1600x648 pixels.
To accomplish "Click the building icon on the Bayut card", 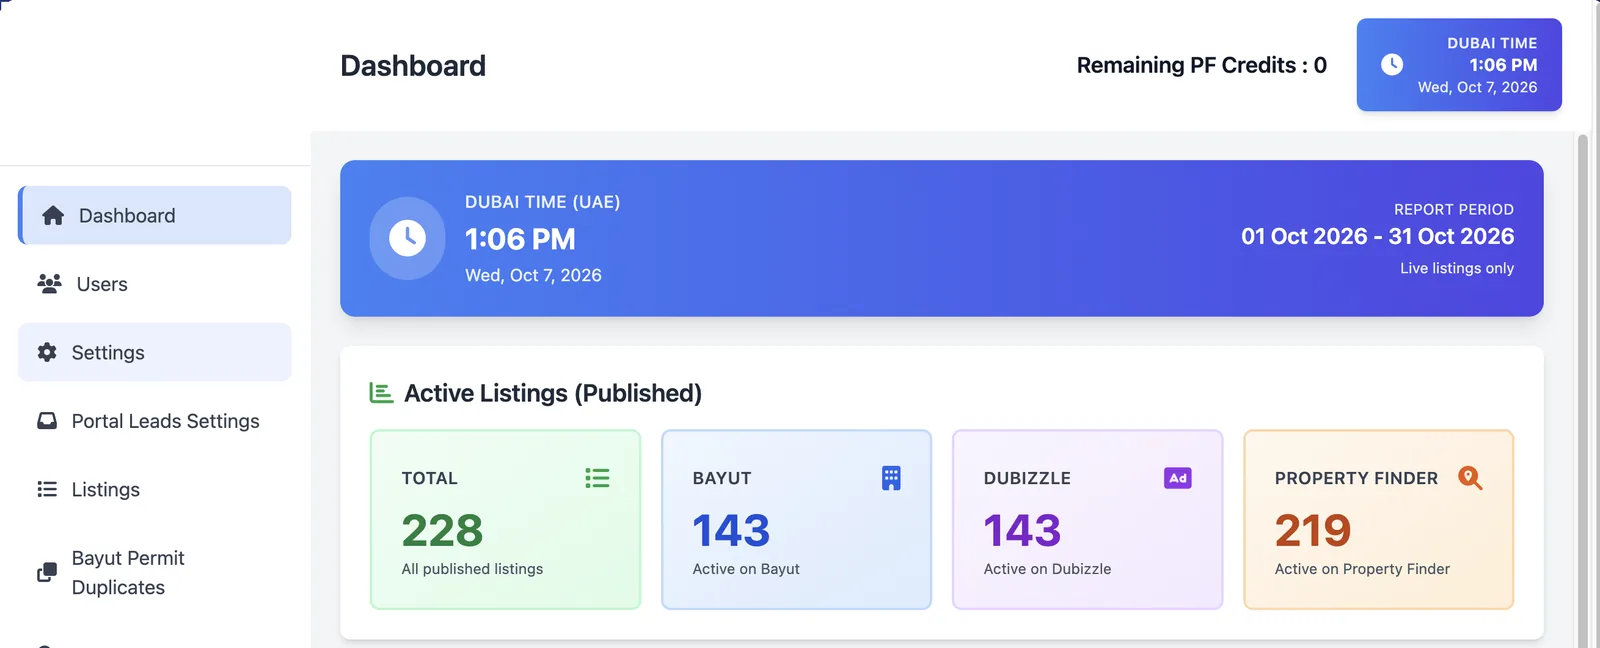I will click(891, 478).
